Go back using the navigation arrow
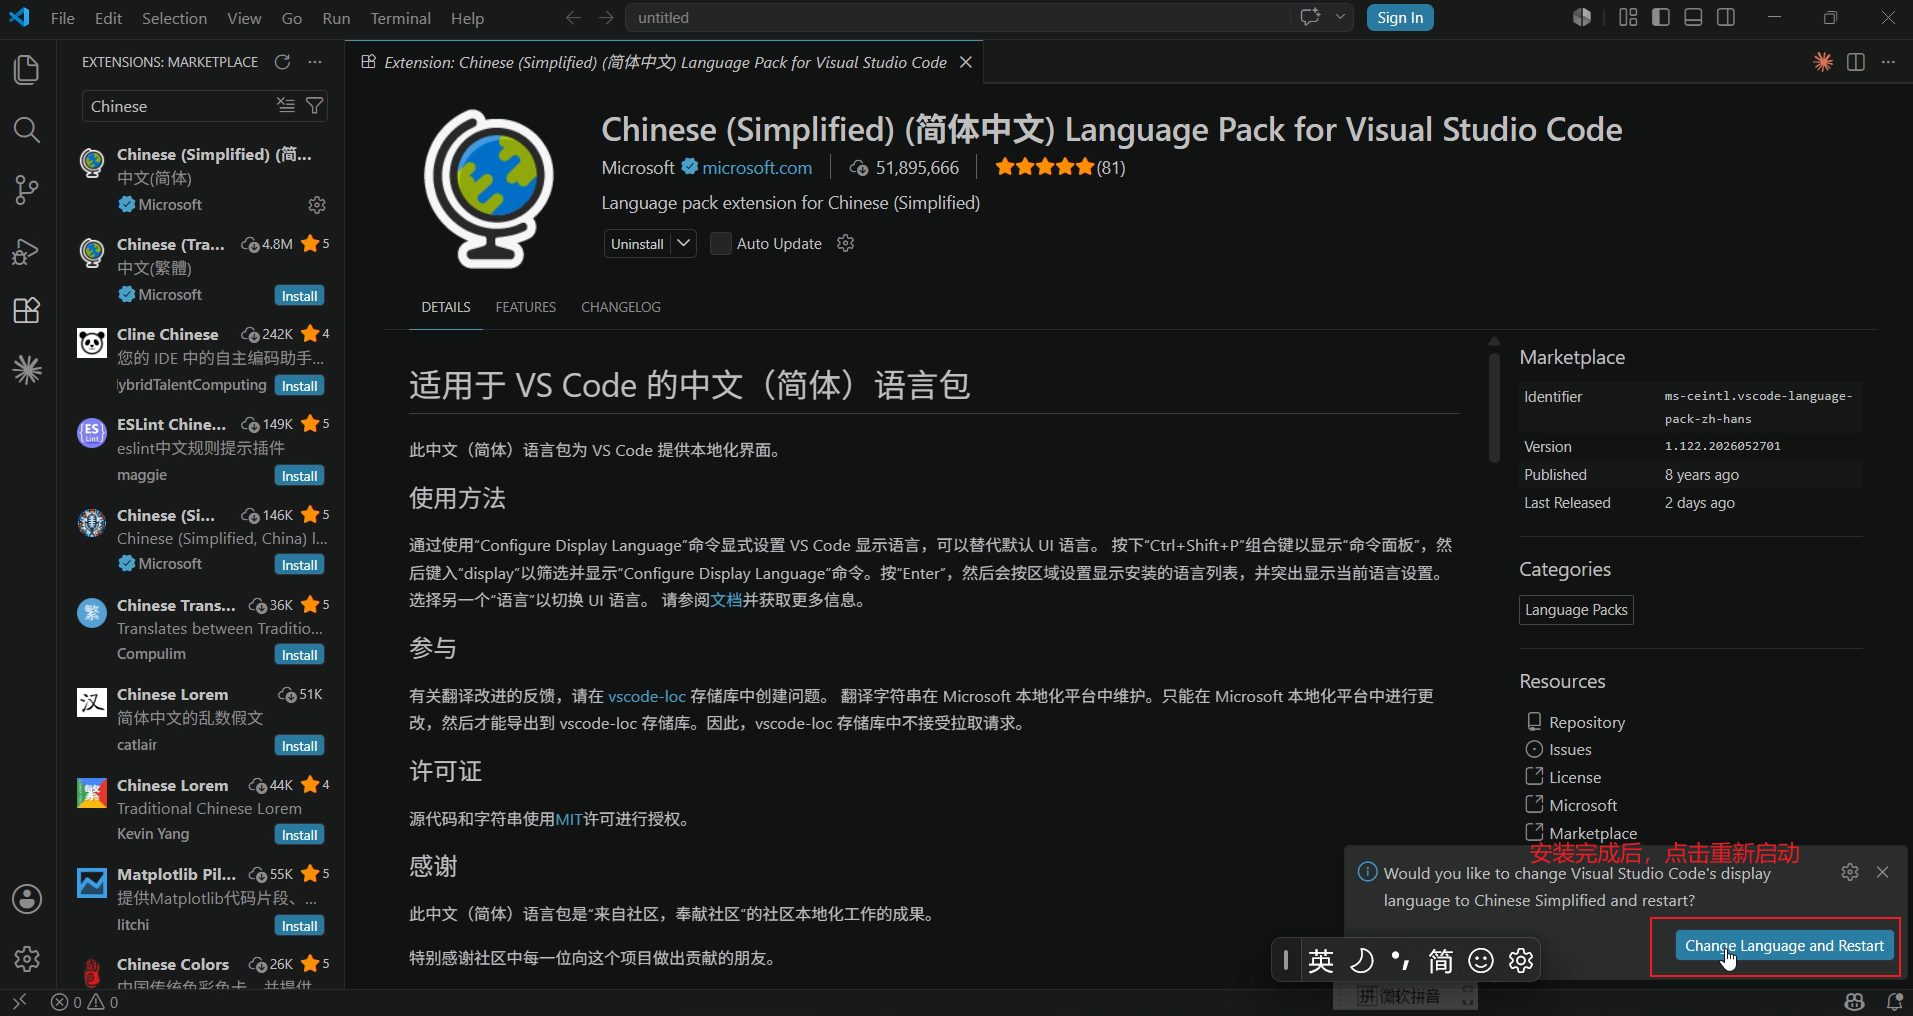Image resolution: width=1913 pixels, height=1016 pixels. (x=573, y=18)
